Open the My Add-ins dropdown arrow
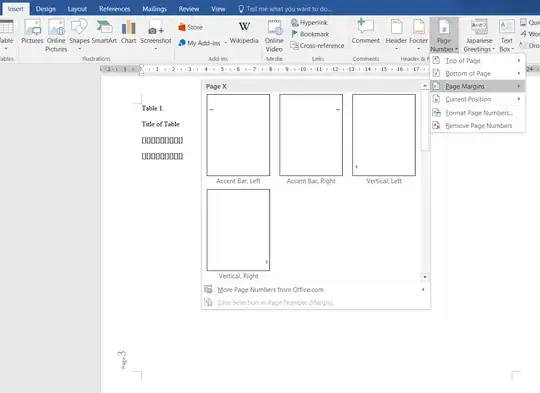 click(x=226, y=43)
